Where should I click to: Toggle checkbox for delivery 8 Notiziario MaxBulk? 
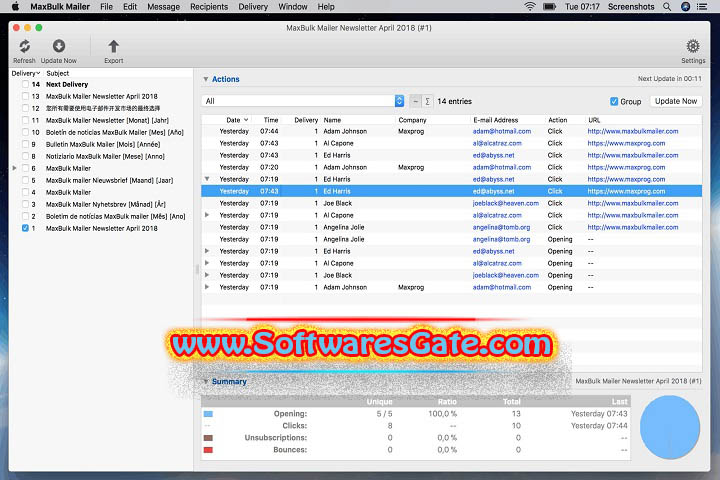pyautogui.click(x=25, y=156)
